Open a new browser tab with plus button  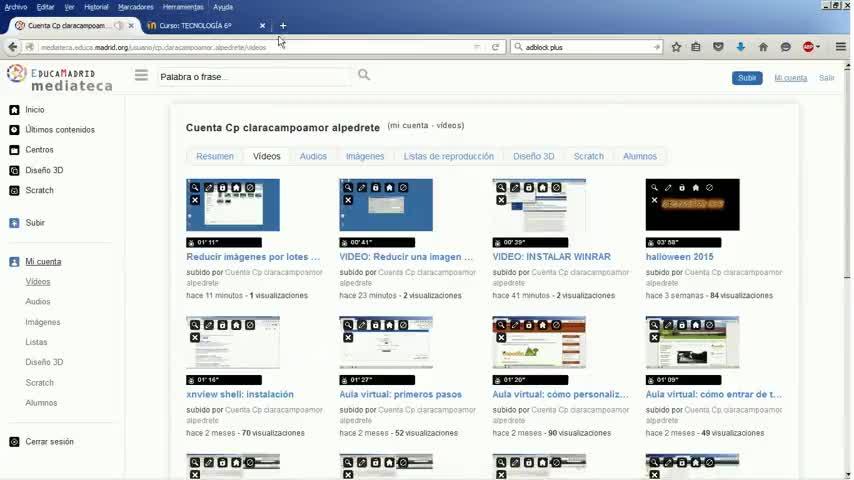pyautogui.click(x=283, y=26)
